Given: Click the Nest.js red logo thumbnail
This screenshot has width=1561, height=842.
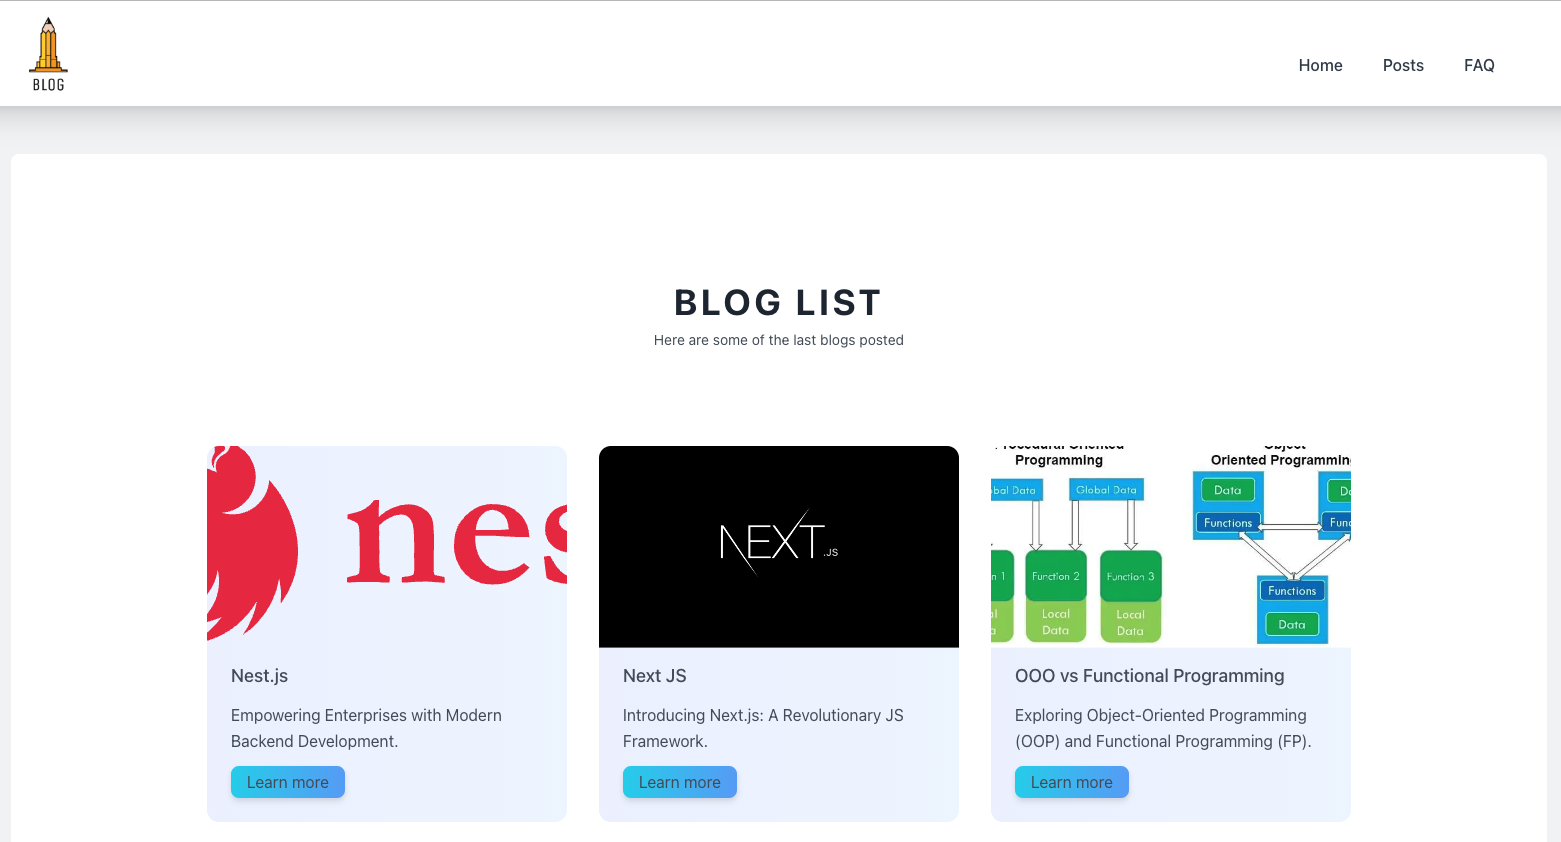Looking at the screenshot, I should pos(387,547).
